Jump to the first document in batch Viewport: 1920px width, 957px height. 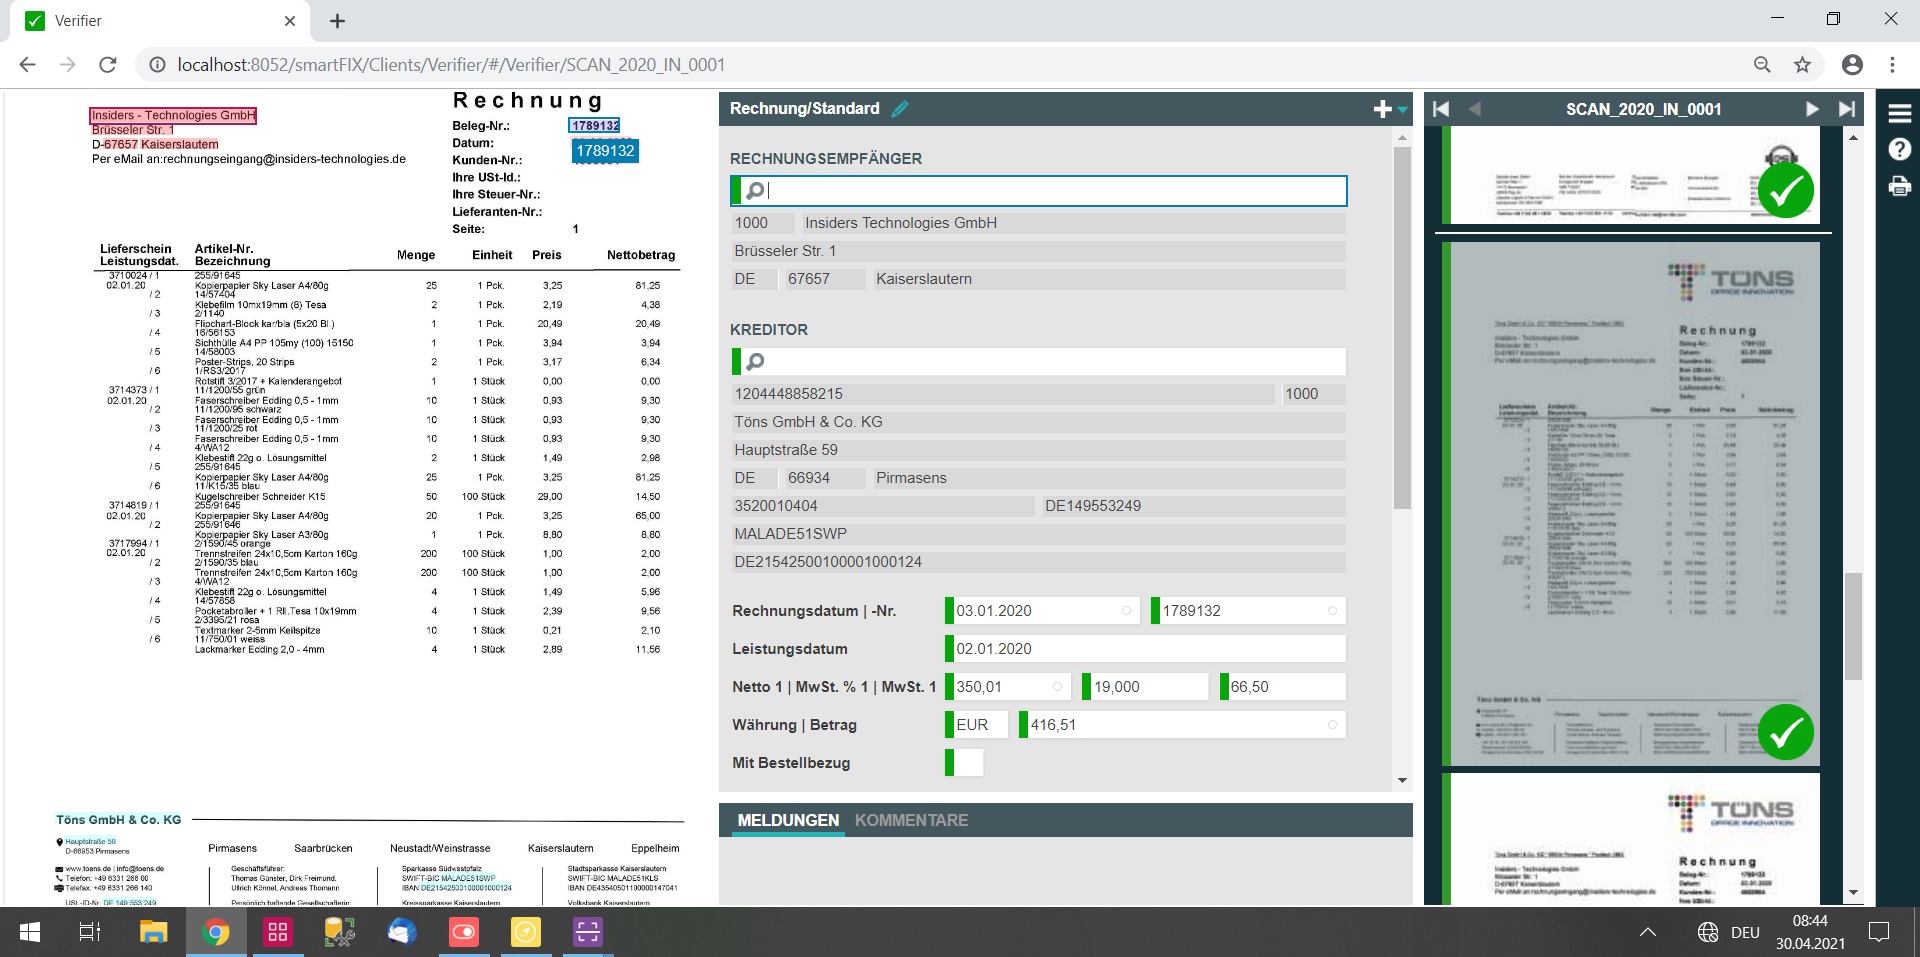[x=1441, y=109]
